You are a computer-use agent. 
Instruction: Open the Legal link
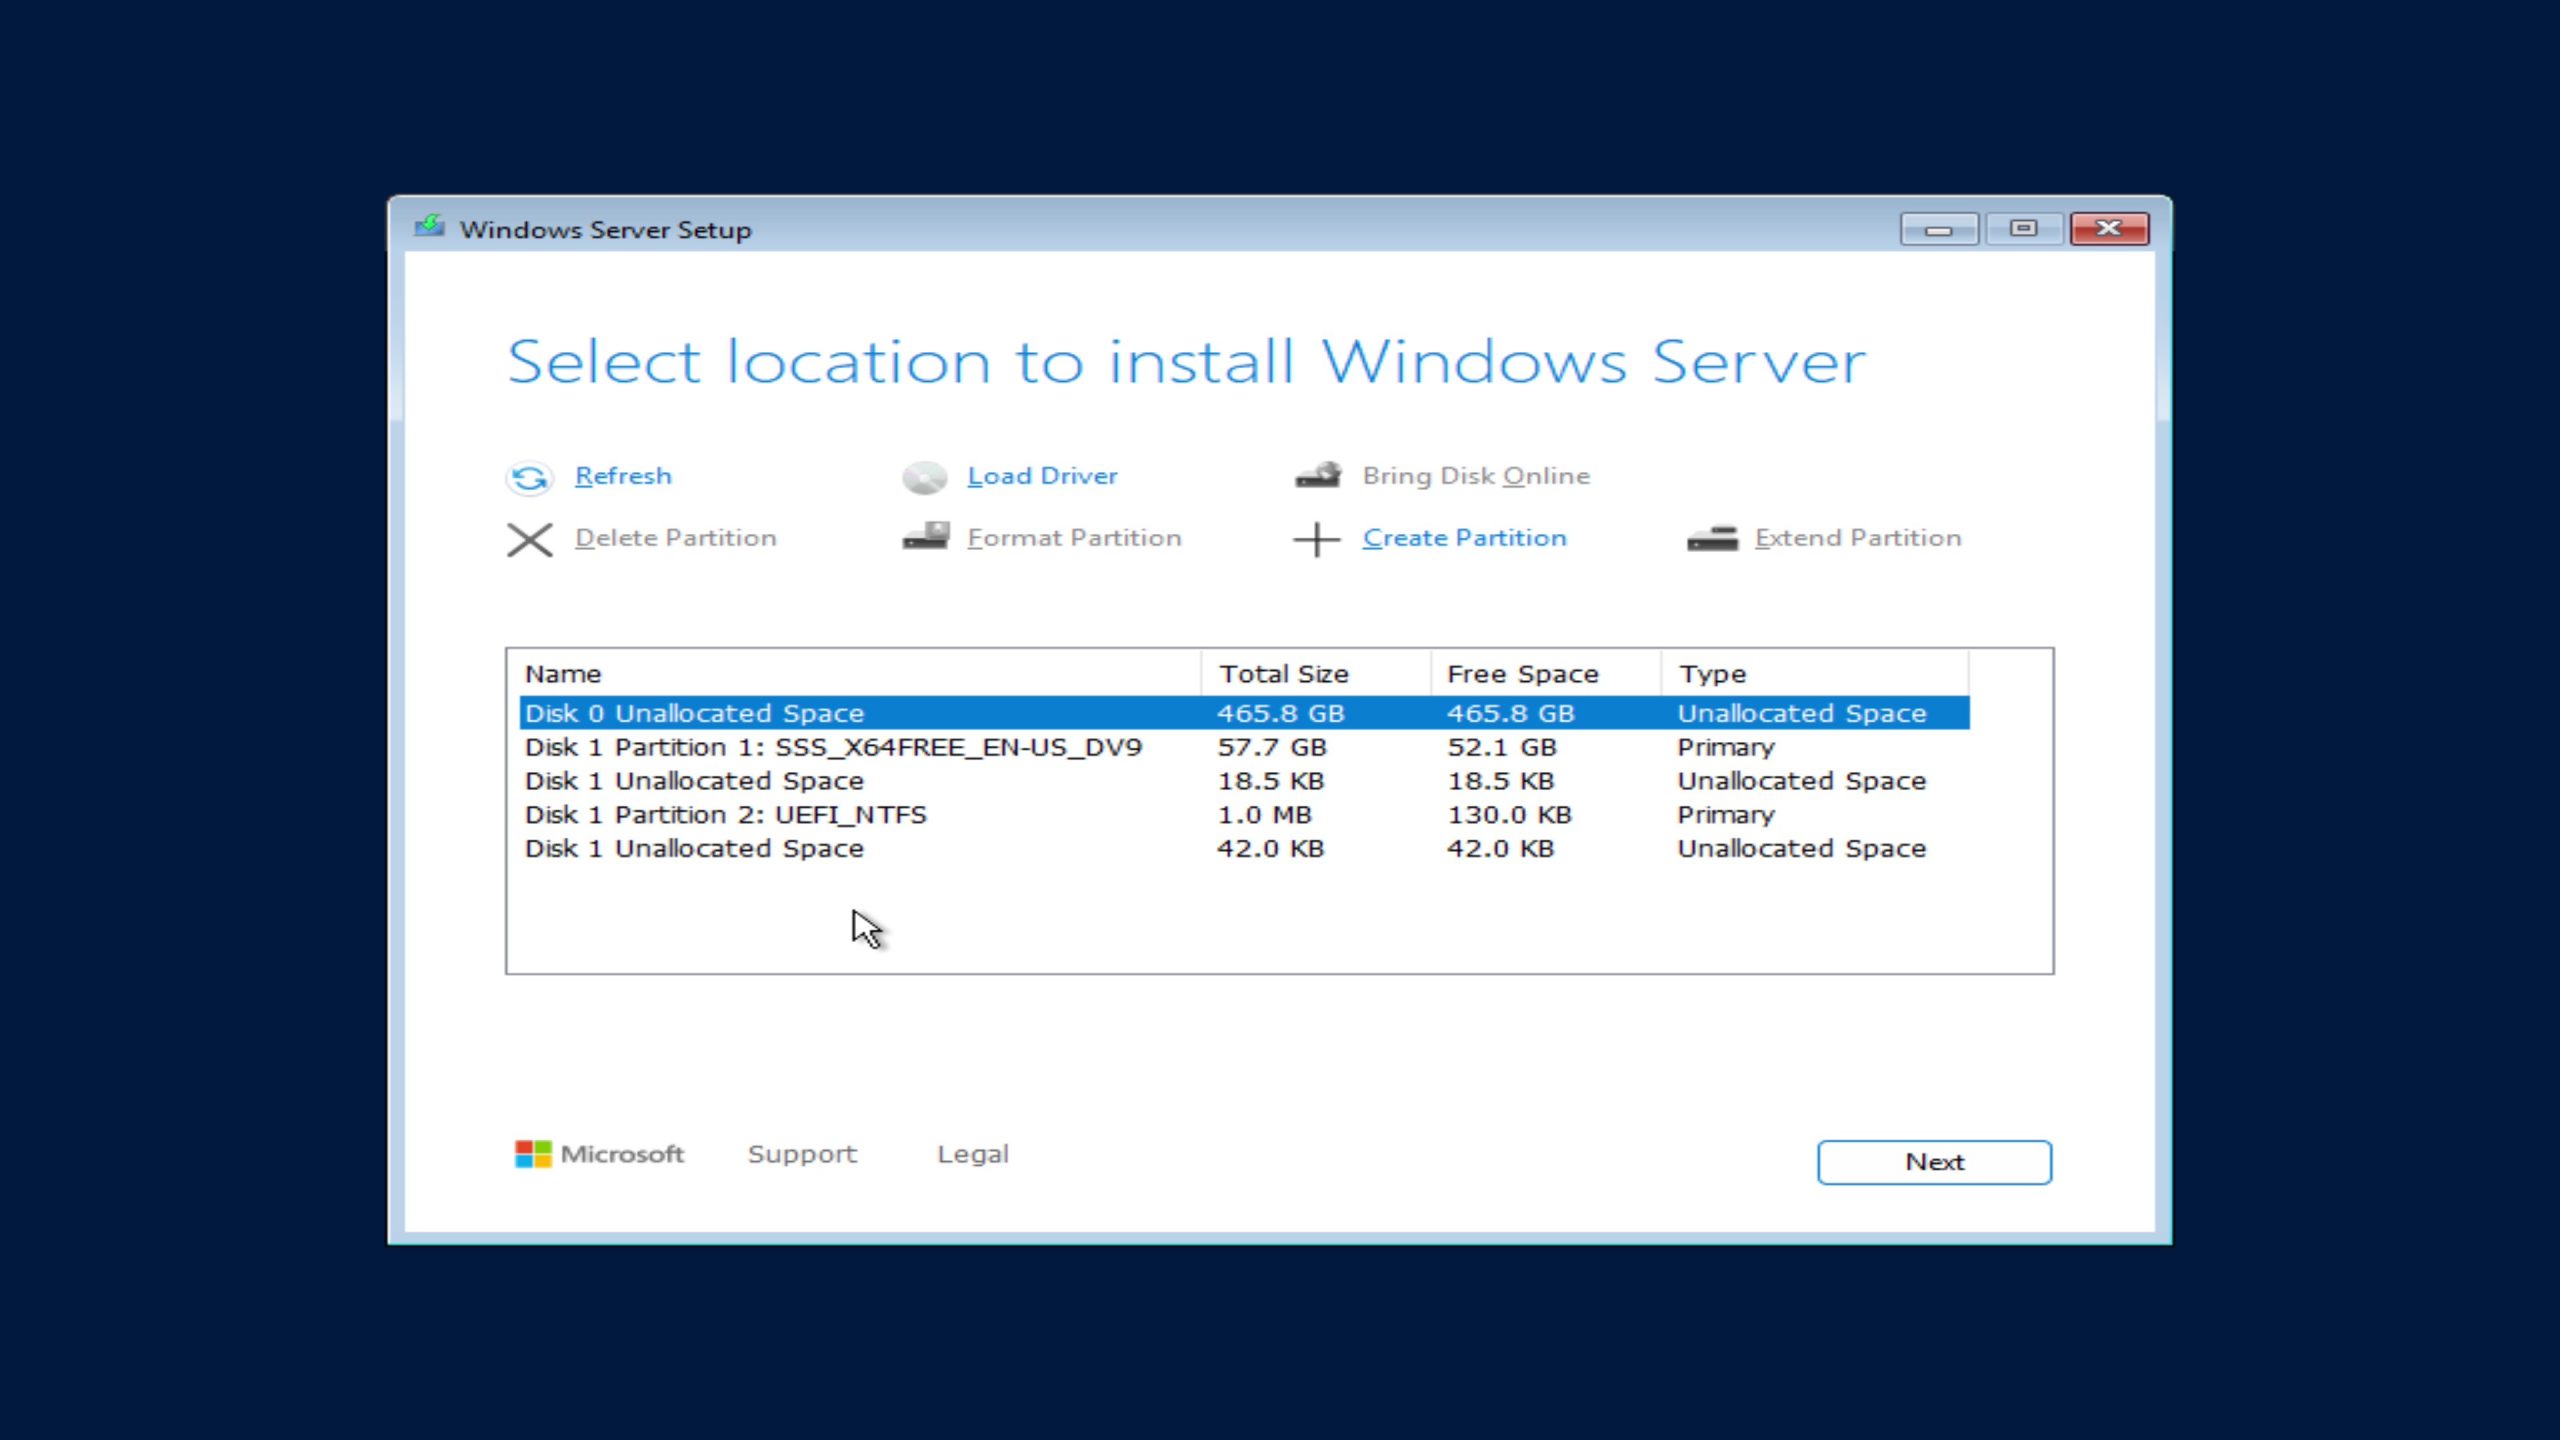coord(972,1153)
